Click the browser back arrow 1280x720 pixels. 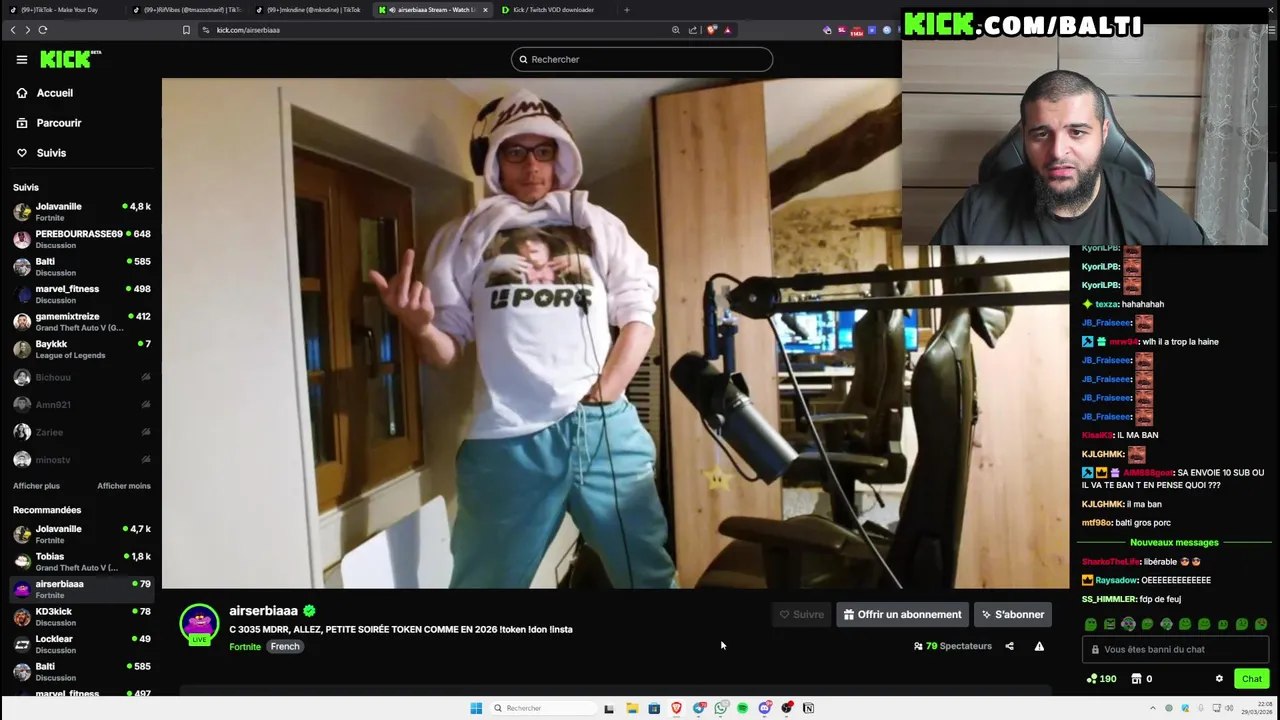(13, 30)
